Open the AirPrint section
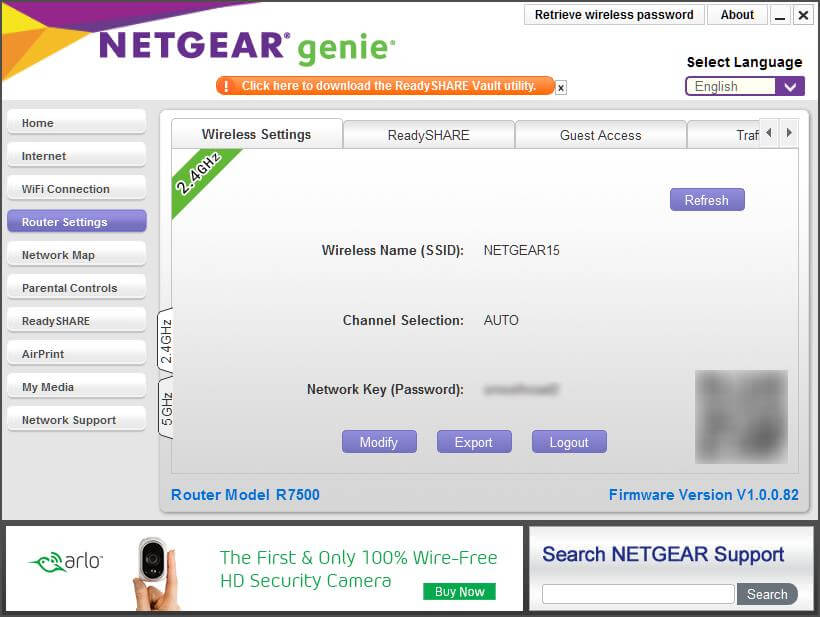Screen dimensions: 820x617 (x=77, y=353)
